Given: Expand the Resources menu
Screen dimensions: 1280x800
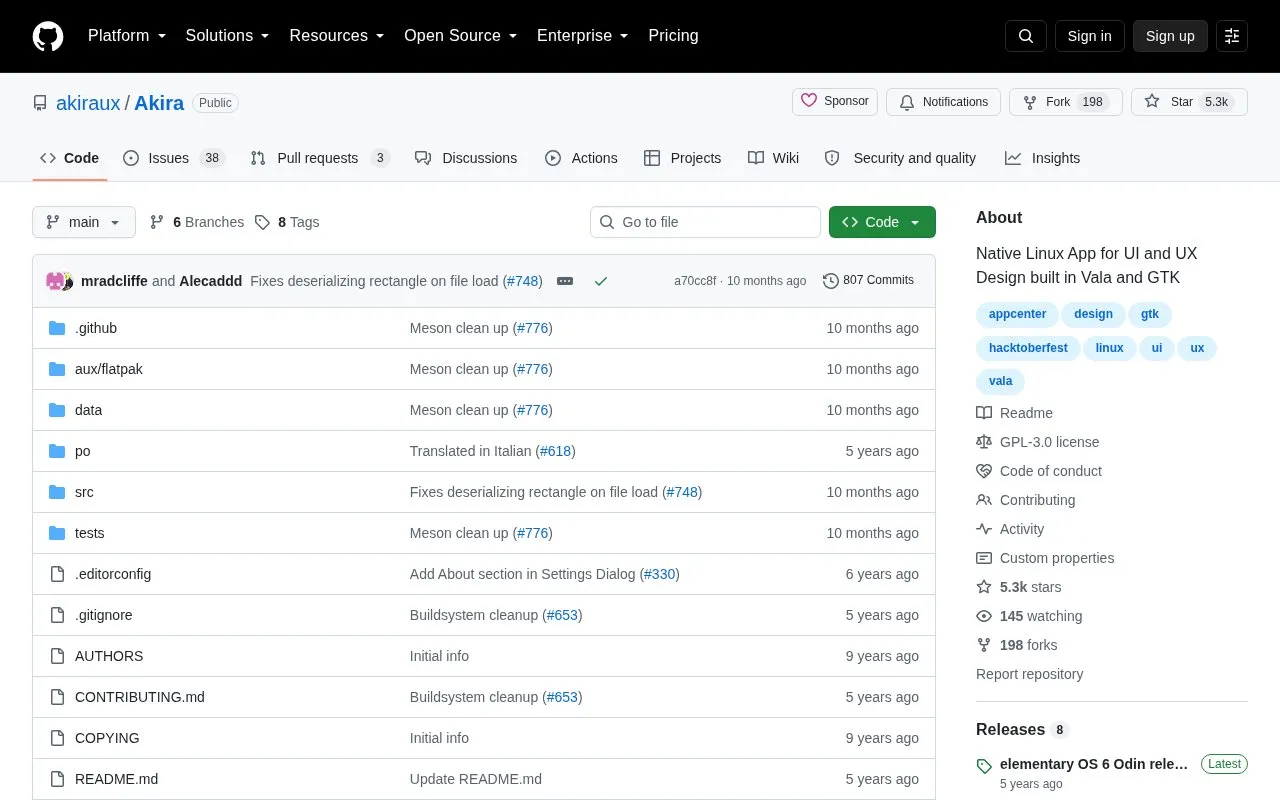Looking at the screenshot, I should [x=337, y=36].
